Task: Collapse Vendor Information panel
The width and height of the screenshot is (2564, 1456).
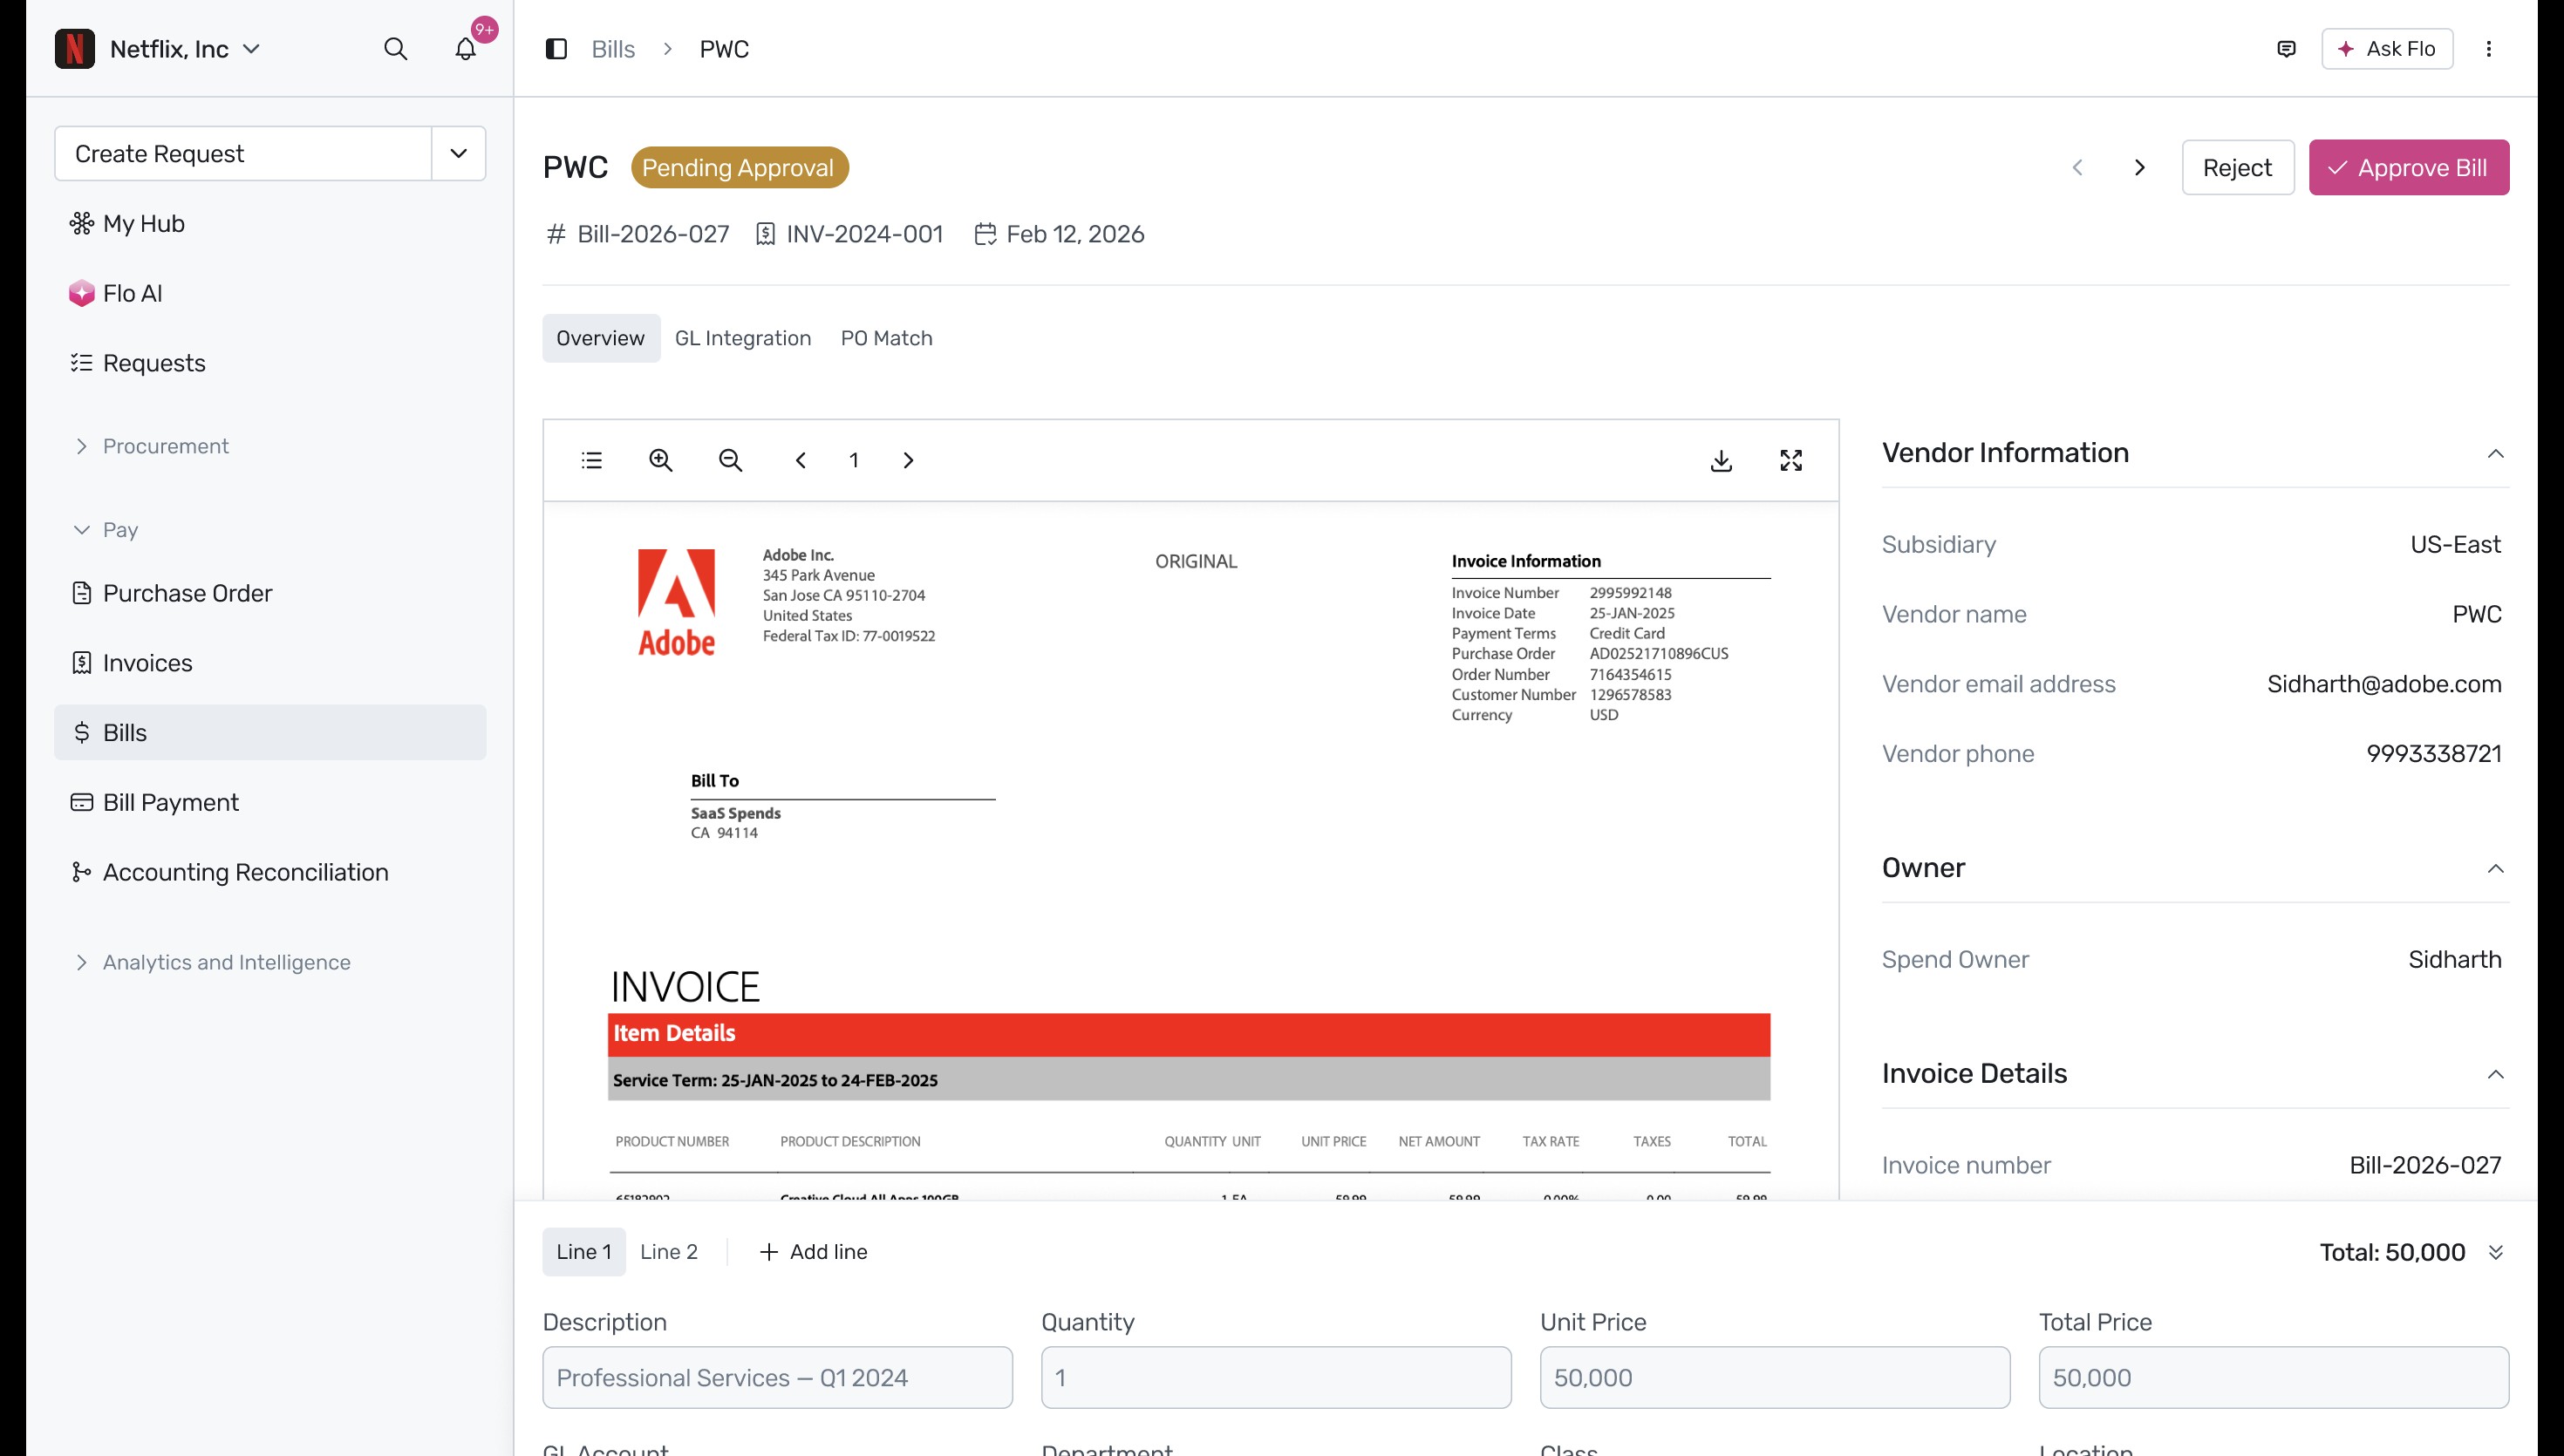Action: coord(2495,454)
